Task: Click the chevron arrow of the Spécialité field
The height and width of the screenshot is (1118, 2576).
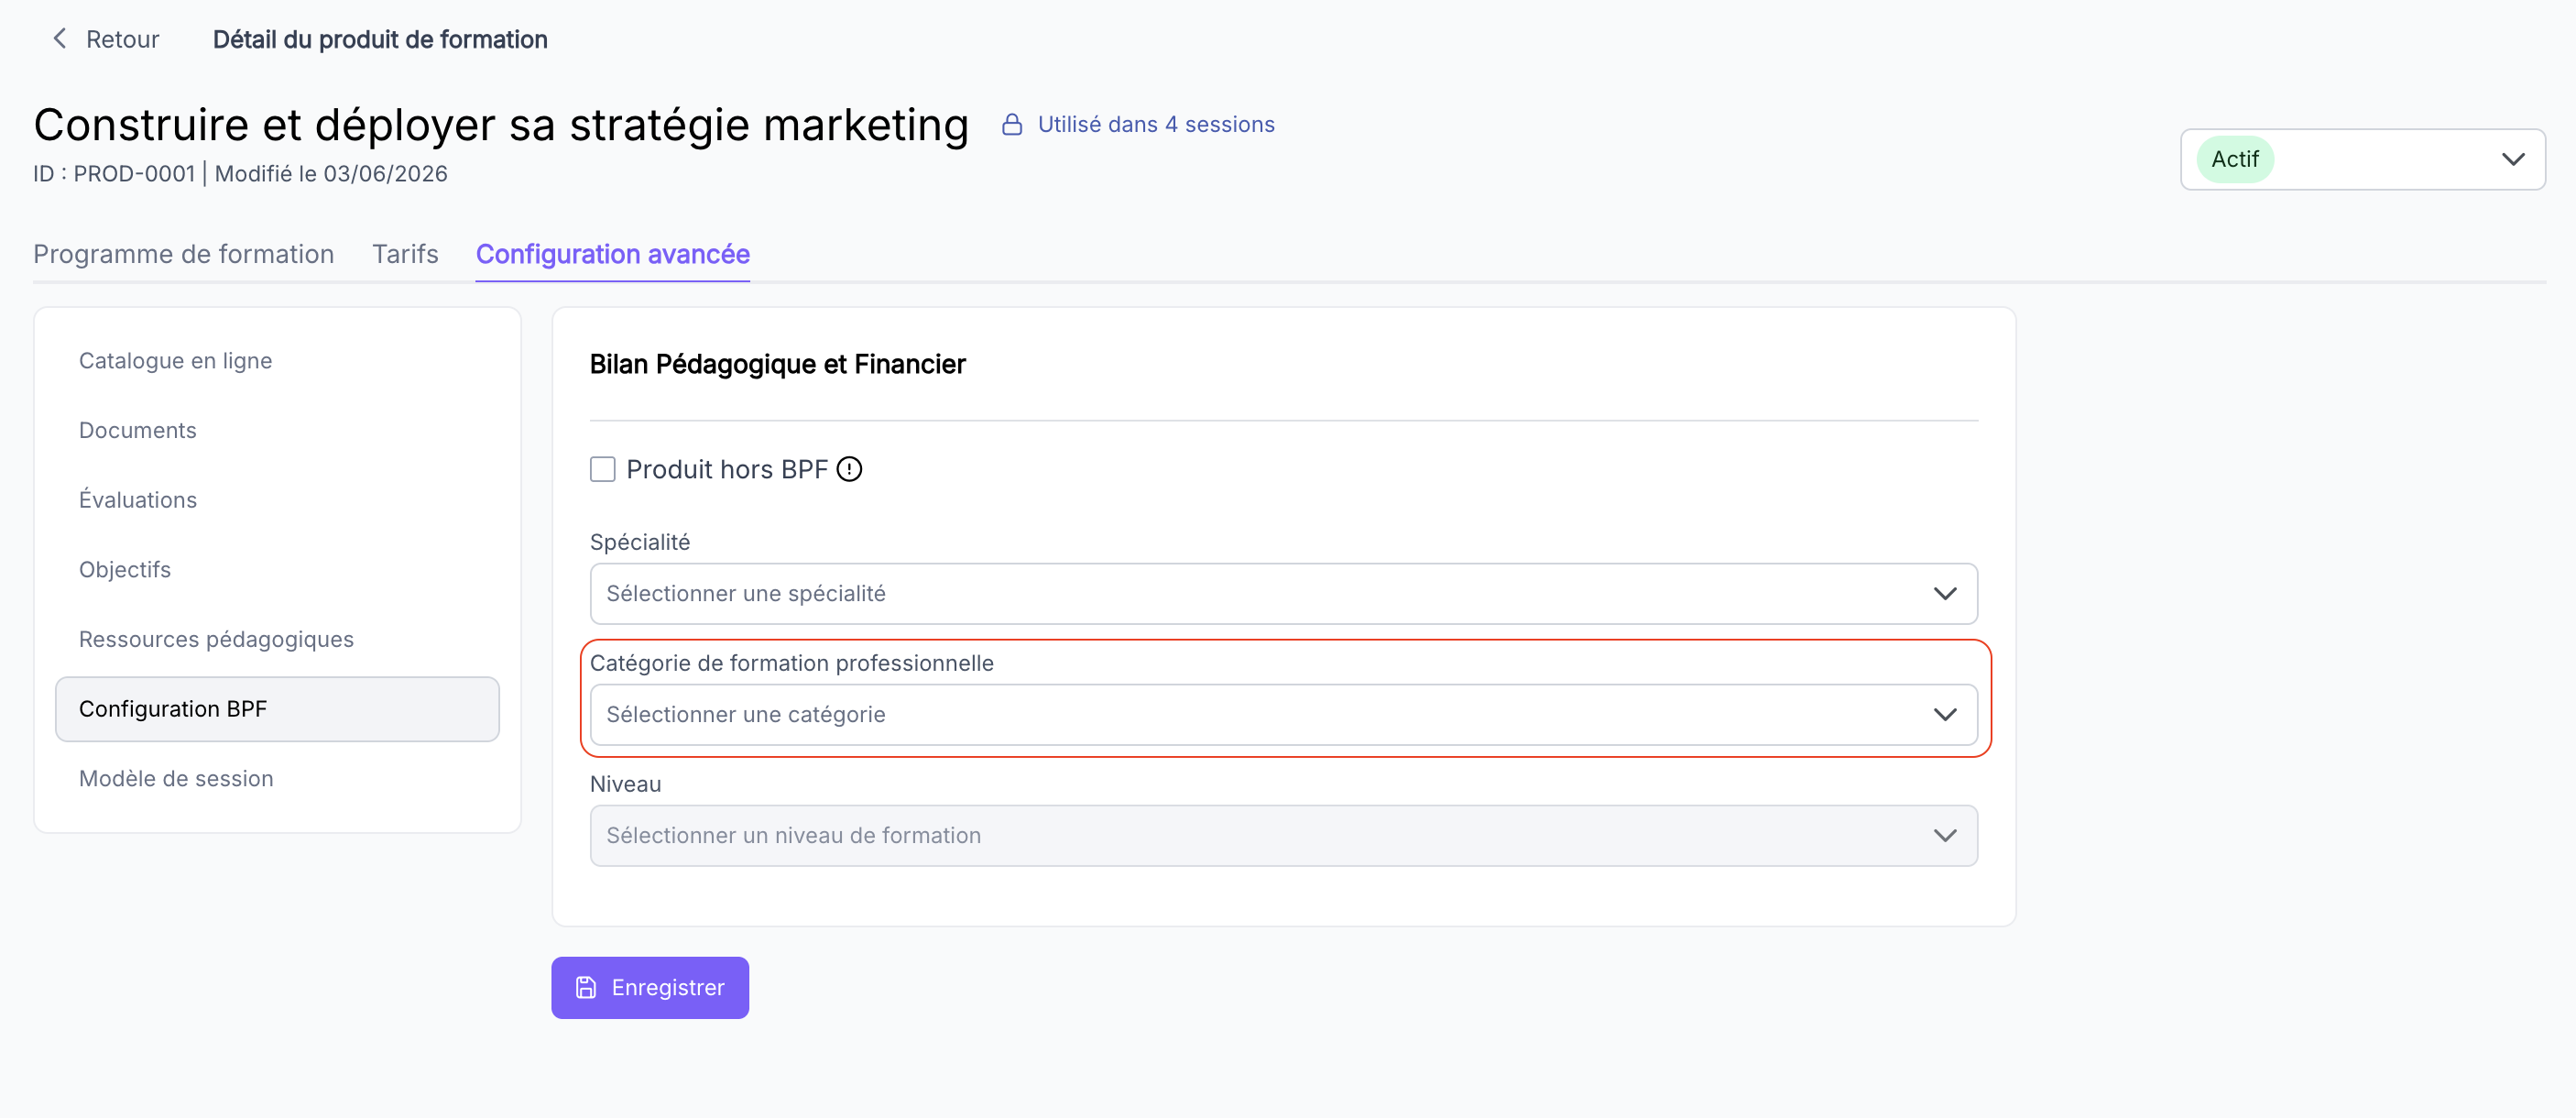Action: (x=1945, y=593)
